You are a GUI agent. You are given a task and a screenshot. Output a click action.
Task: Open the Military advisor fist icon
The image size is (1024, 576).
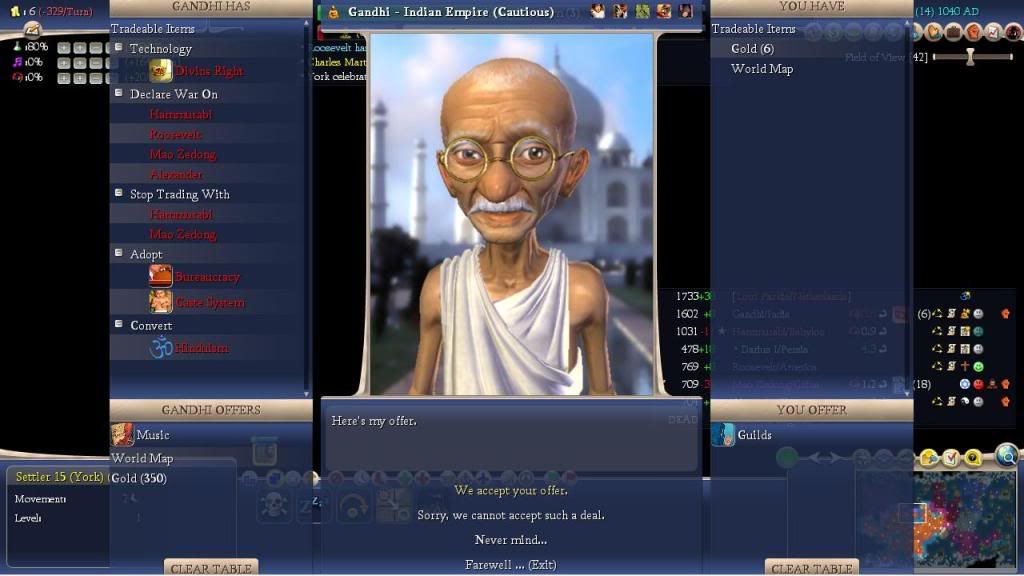(x=974, y=31)
